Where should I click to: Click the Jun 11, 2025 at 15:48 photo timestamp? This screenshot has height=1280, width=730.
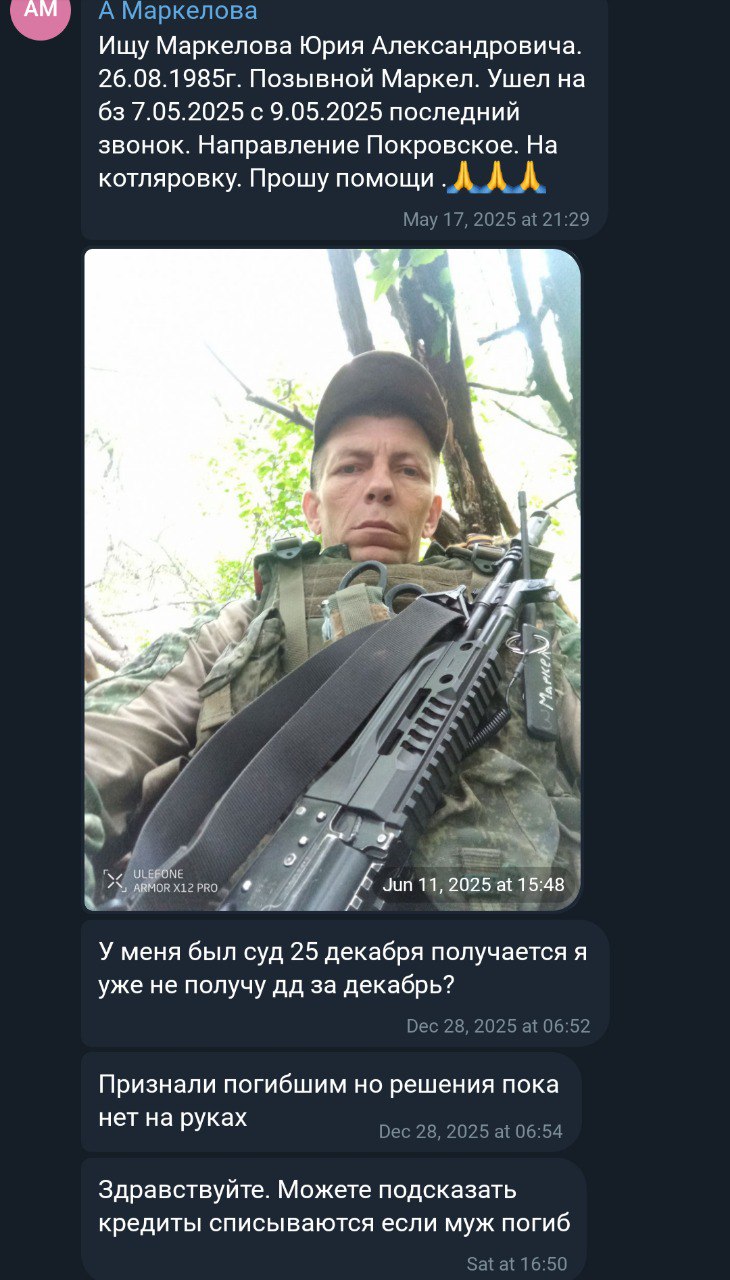[x=474, y=884]
